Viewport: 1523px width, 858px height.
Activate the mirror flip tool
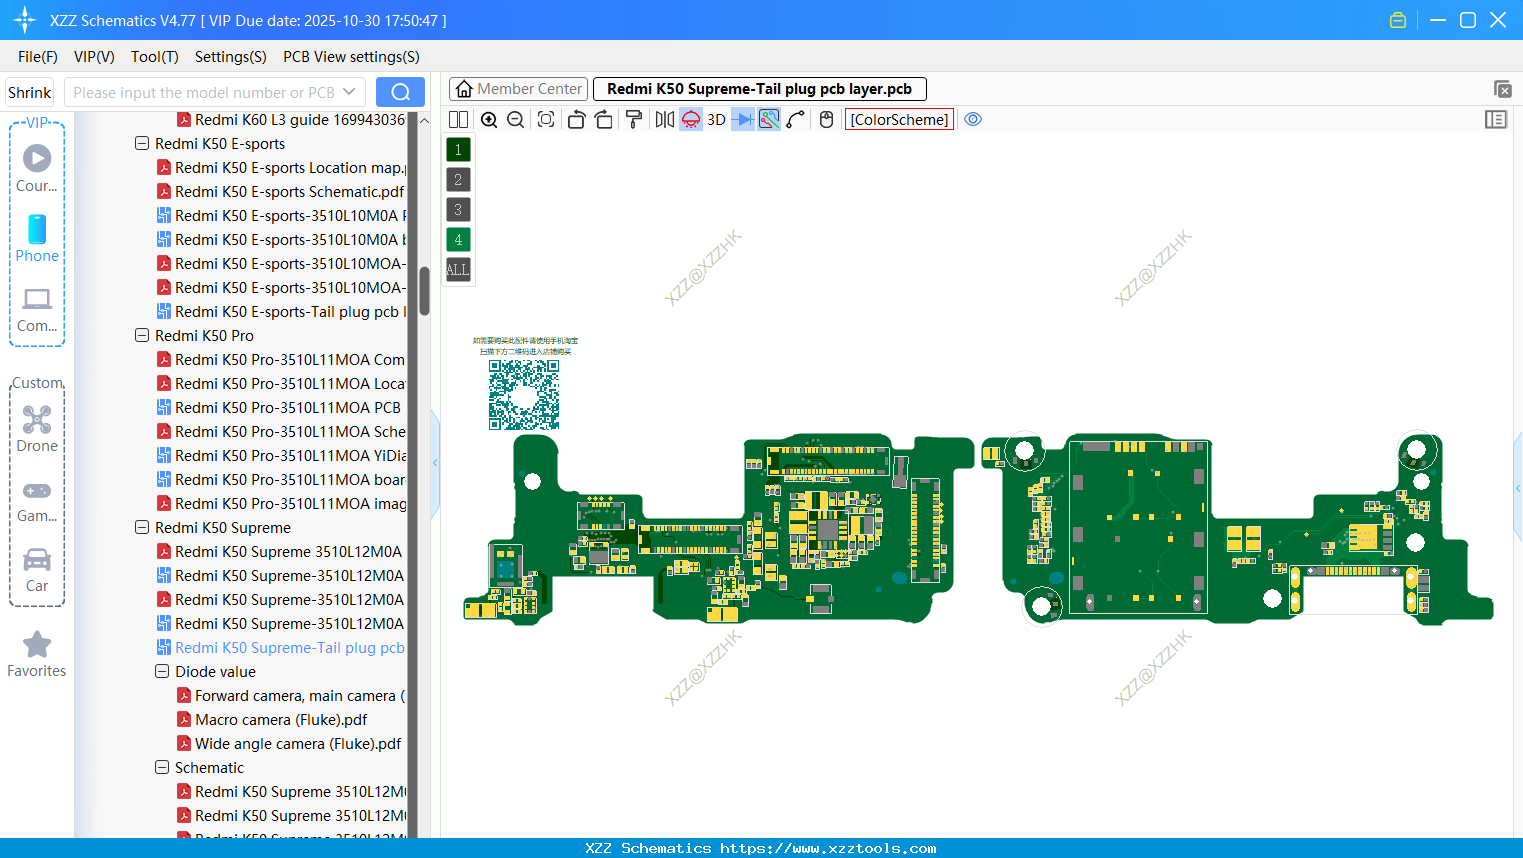pos(662,119)
